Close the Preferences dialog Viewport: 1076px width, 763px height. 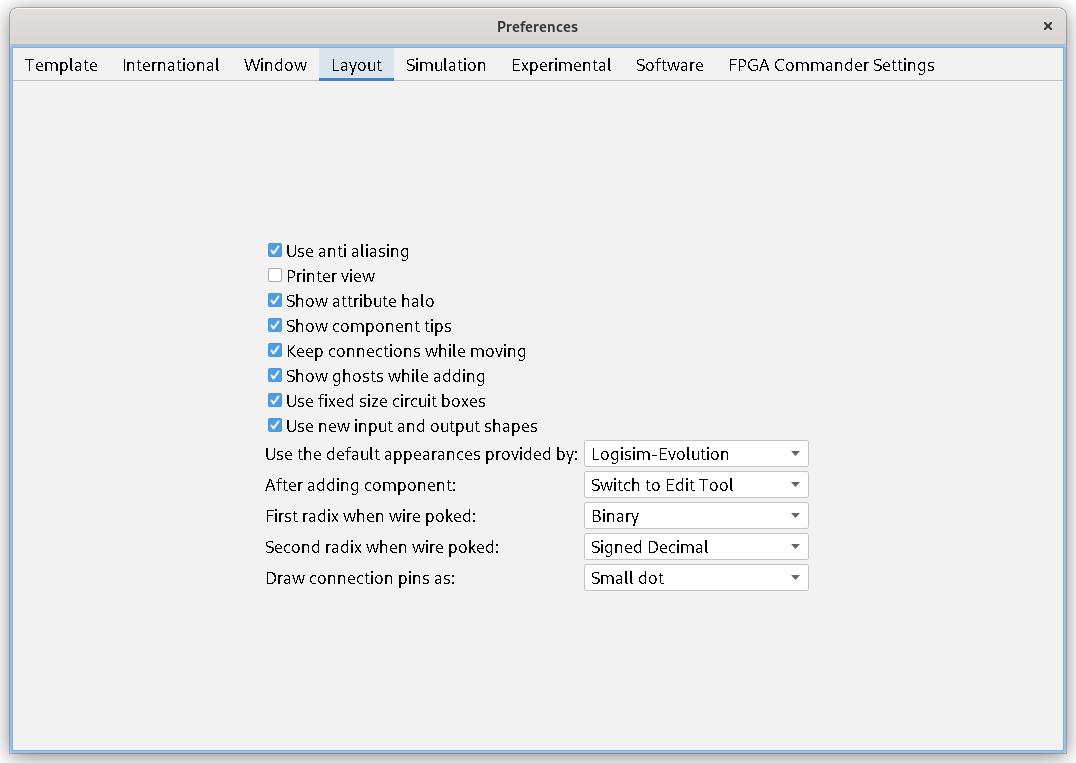point(1048,26)
